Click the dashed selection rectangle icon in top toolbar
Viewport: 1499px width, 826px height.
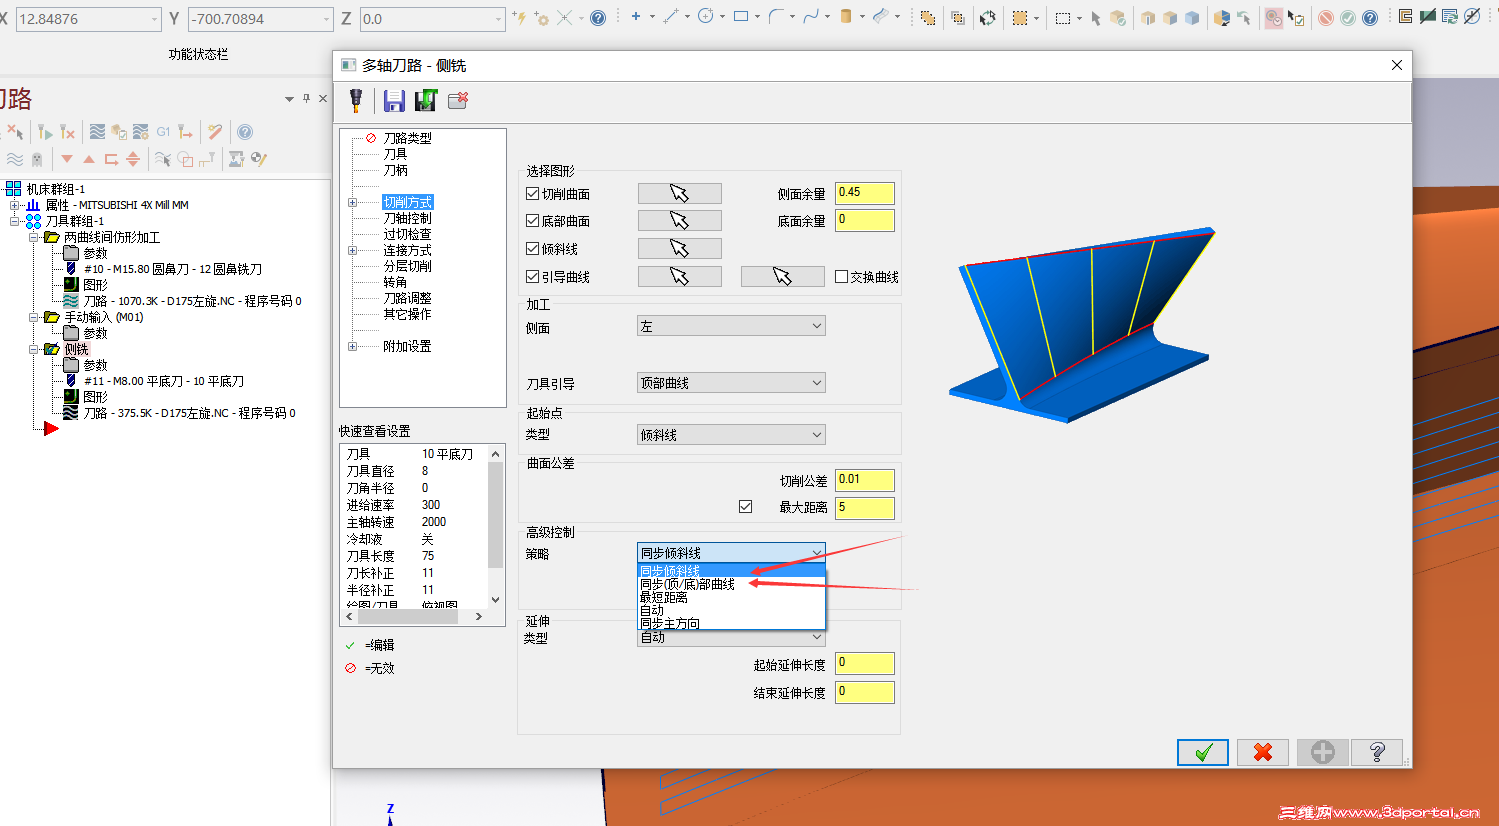point(1063,18)
